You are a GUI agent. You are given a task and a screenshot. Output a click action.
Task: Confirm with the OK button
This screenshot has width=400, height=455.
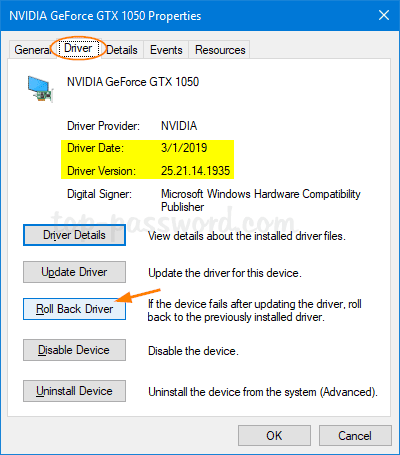coord(274,436)
